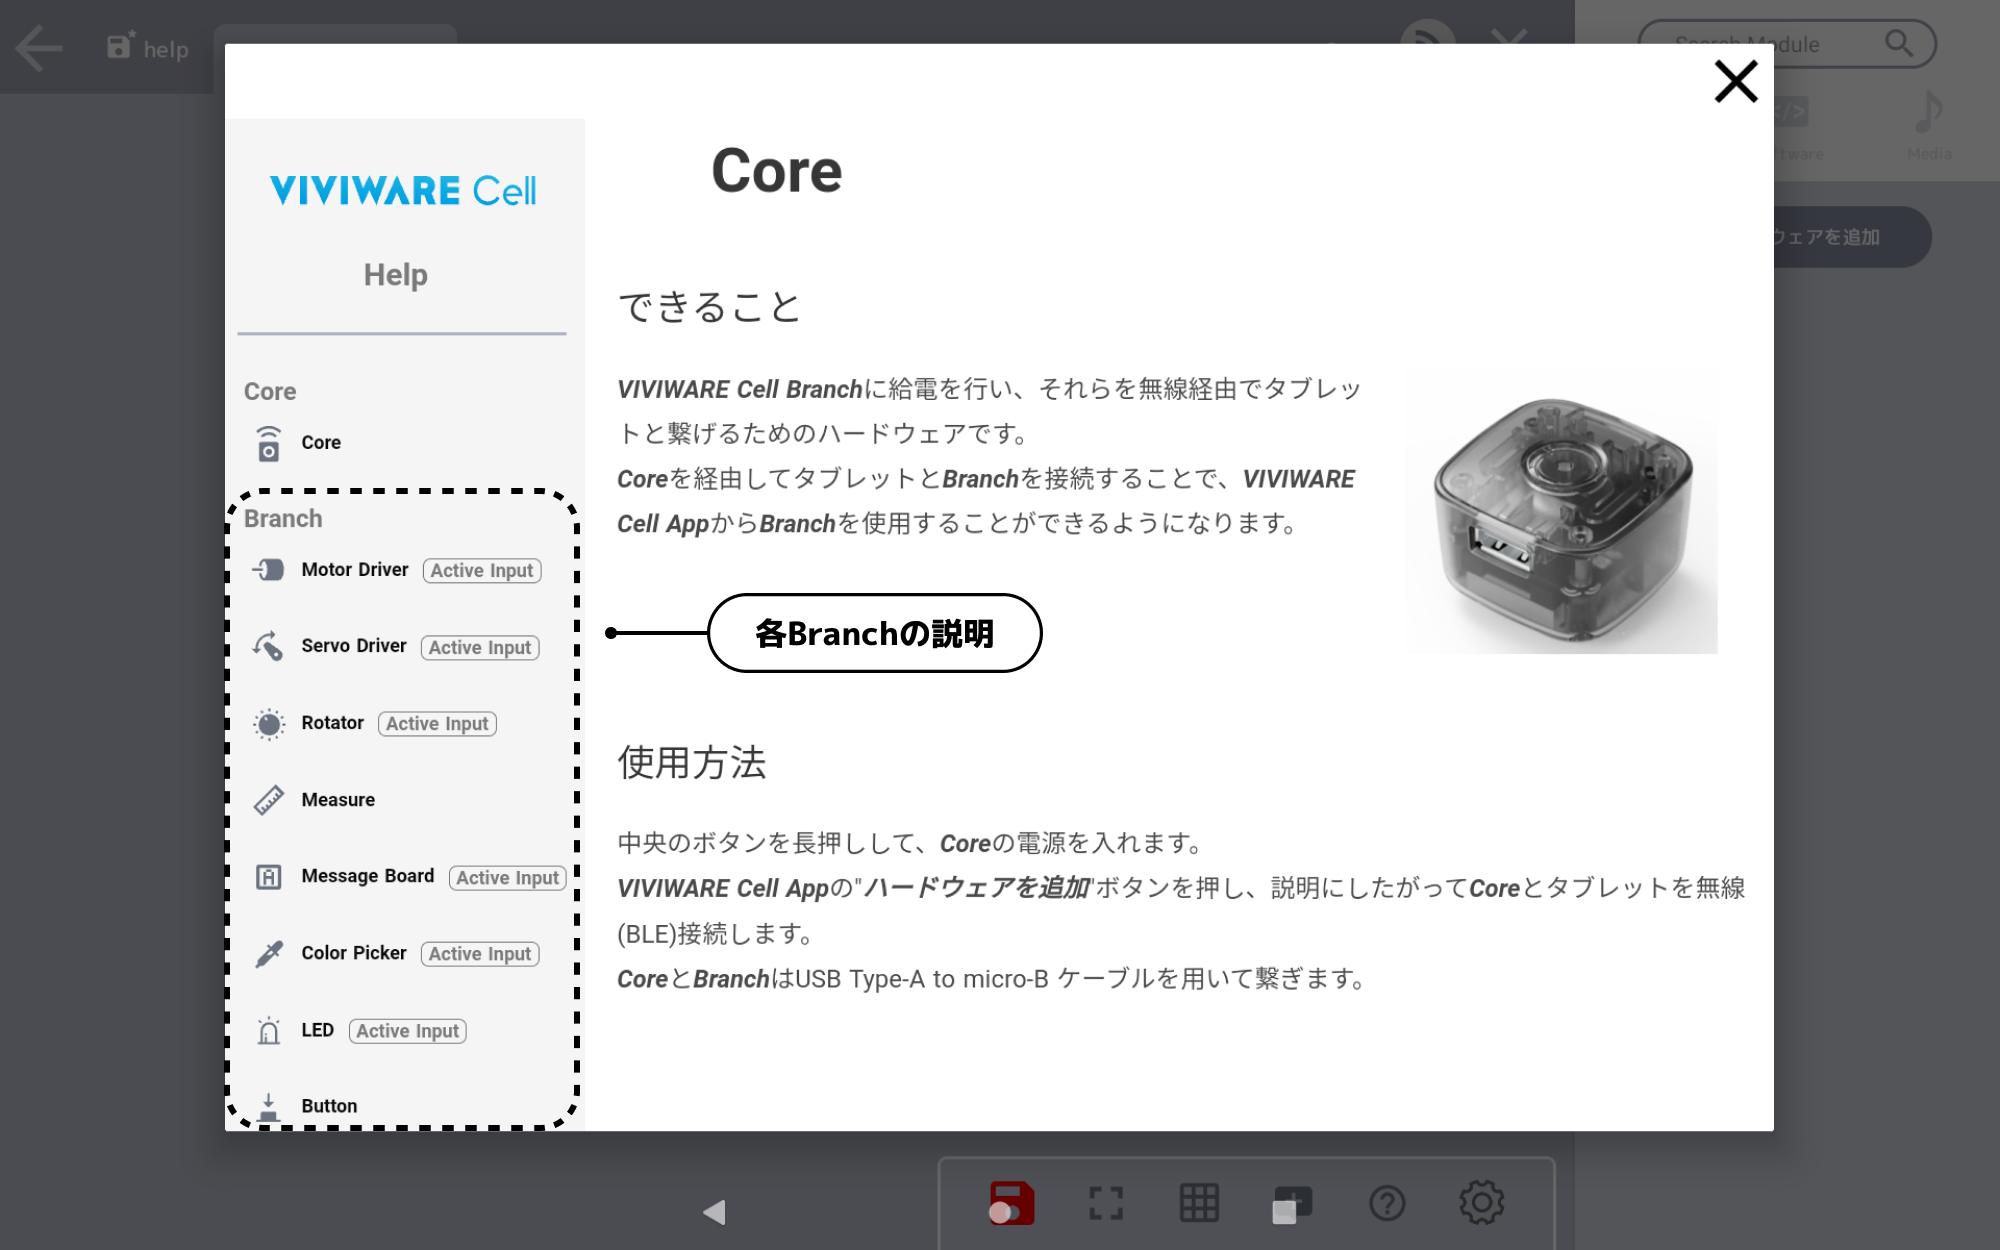Click Active Input badge beside Message Board
This screenshot has height=1250, width=2000.
pyautogui.click(x=508, y=877)
